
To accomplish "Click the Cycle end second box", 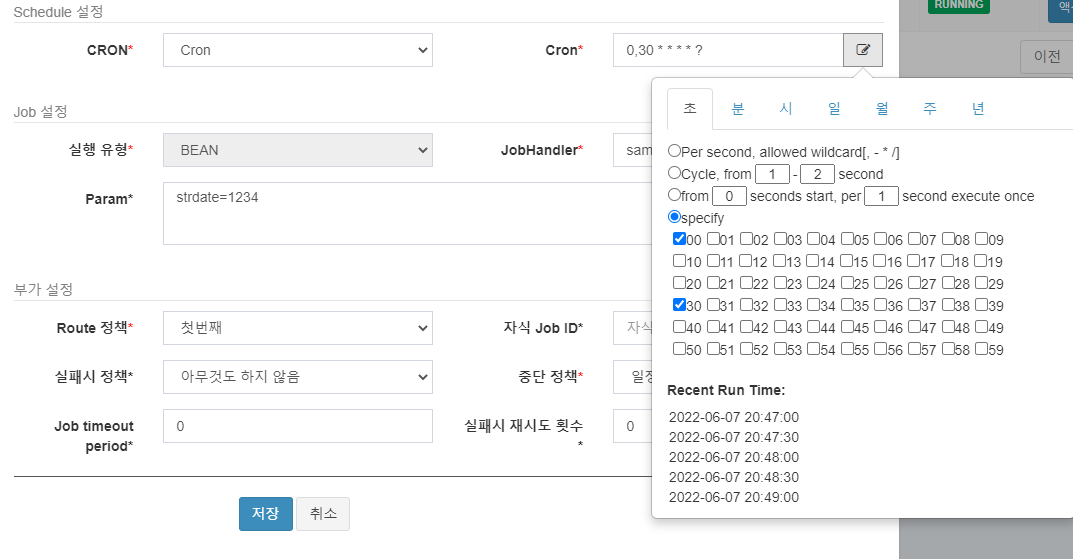I will [x=817, y=174].
